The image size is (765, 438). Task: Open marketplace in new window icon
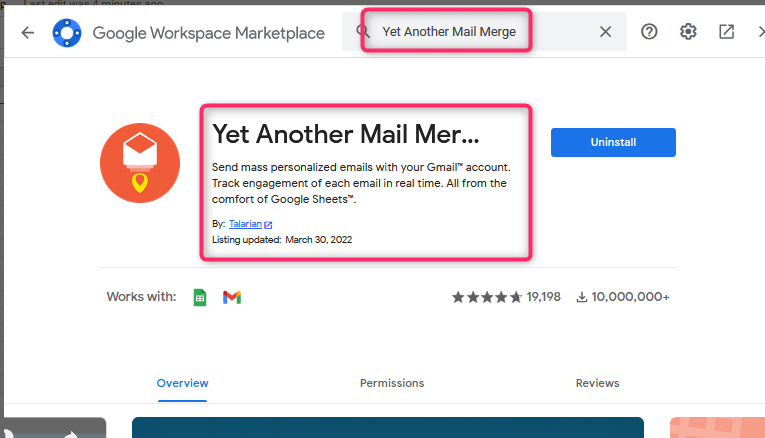tap(726, 32)
